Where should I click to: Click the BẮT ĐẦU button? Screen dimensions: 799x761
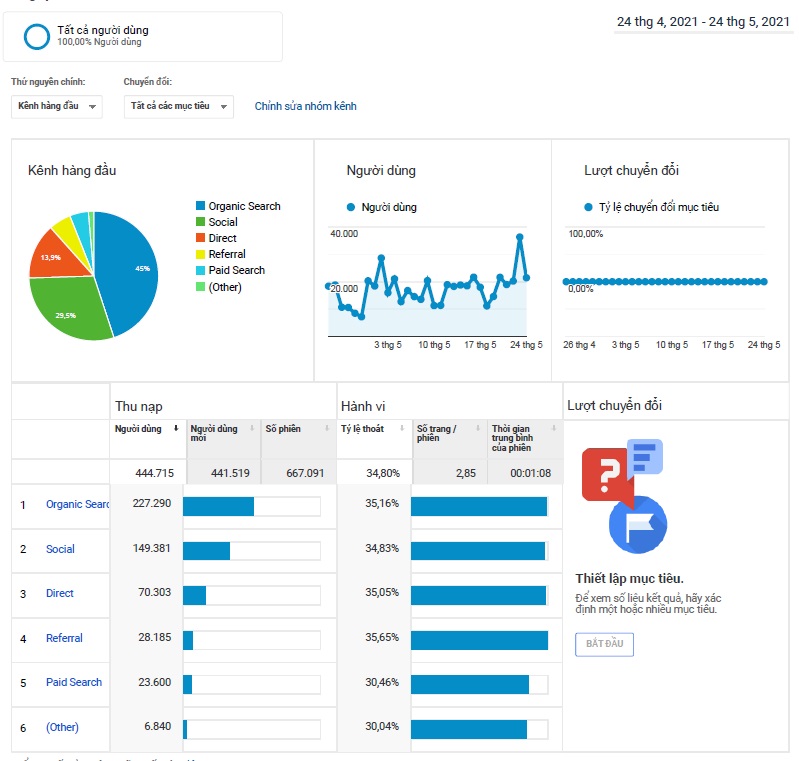click(604, 644)
